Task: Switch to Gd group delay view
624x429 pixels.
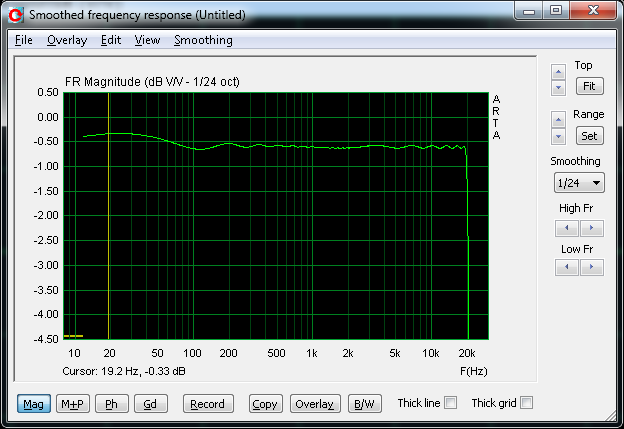Action: pos(151,404)
